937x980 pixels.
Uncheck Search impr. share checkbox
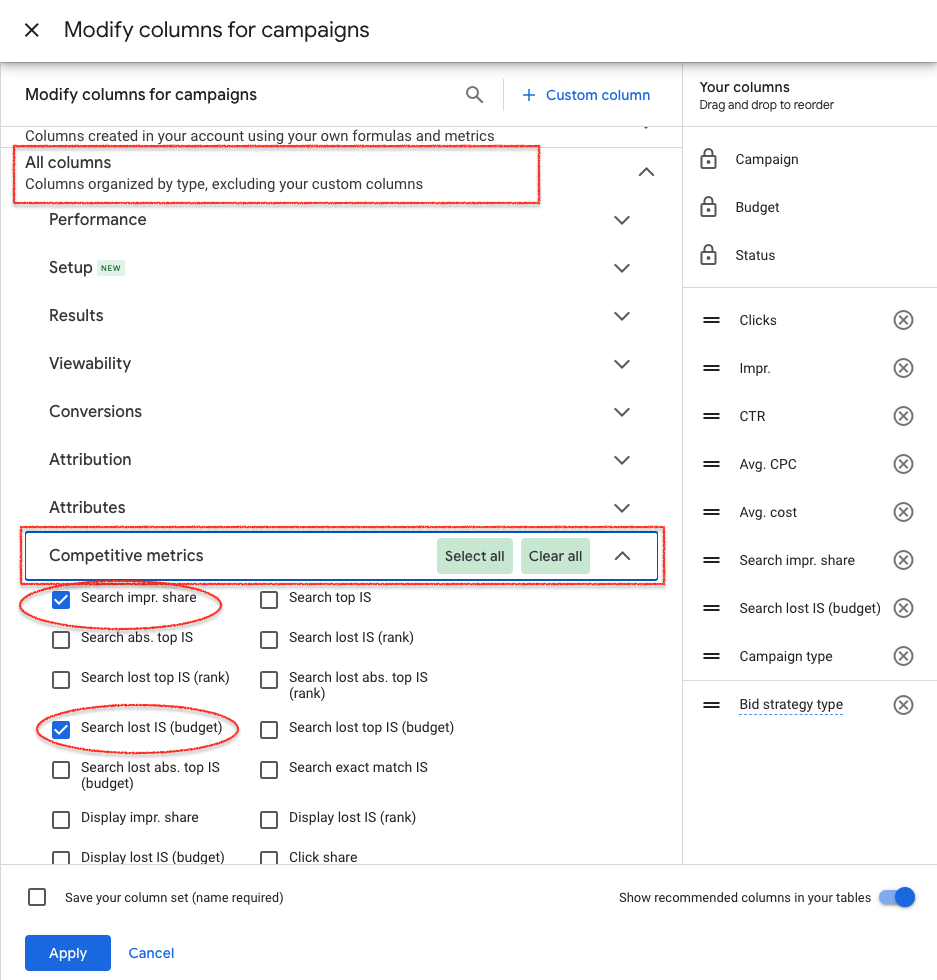point(61,600)
